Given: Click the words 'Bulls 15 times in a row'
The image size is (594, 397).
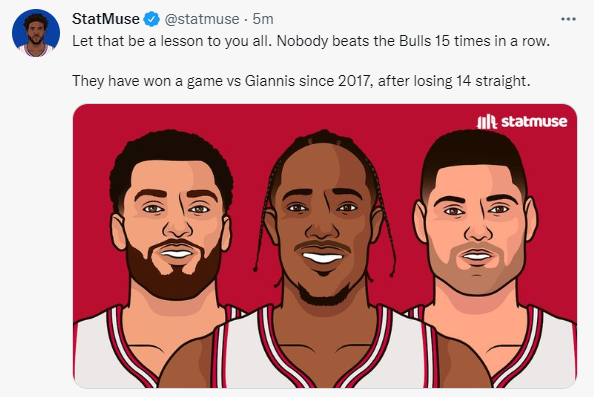Looking at the screenshot, I should pos(474,41).
